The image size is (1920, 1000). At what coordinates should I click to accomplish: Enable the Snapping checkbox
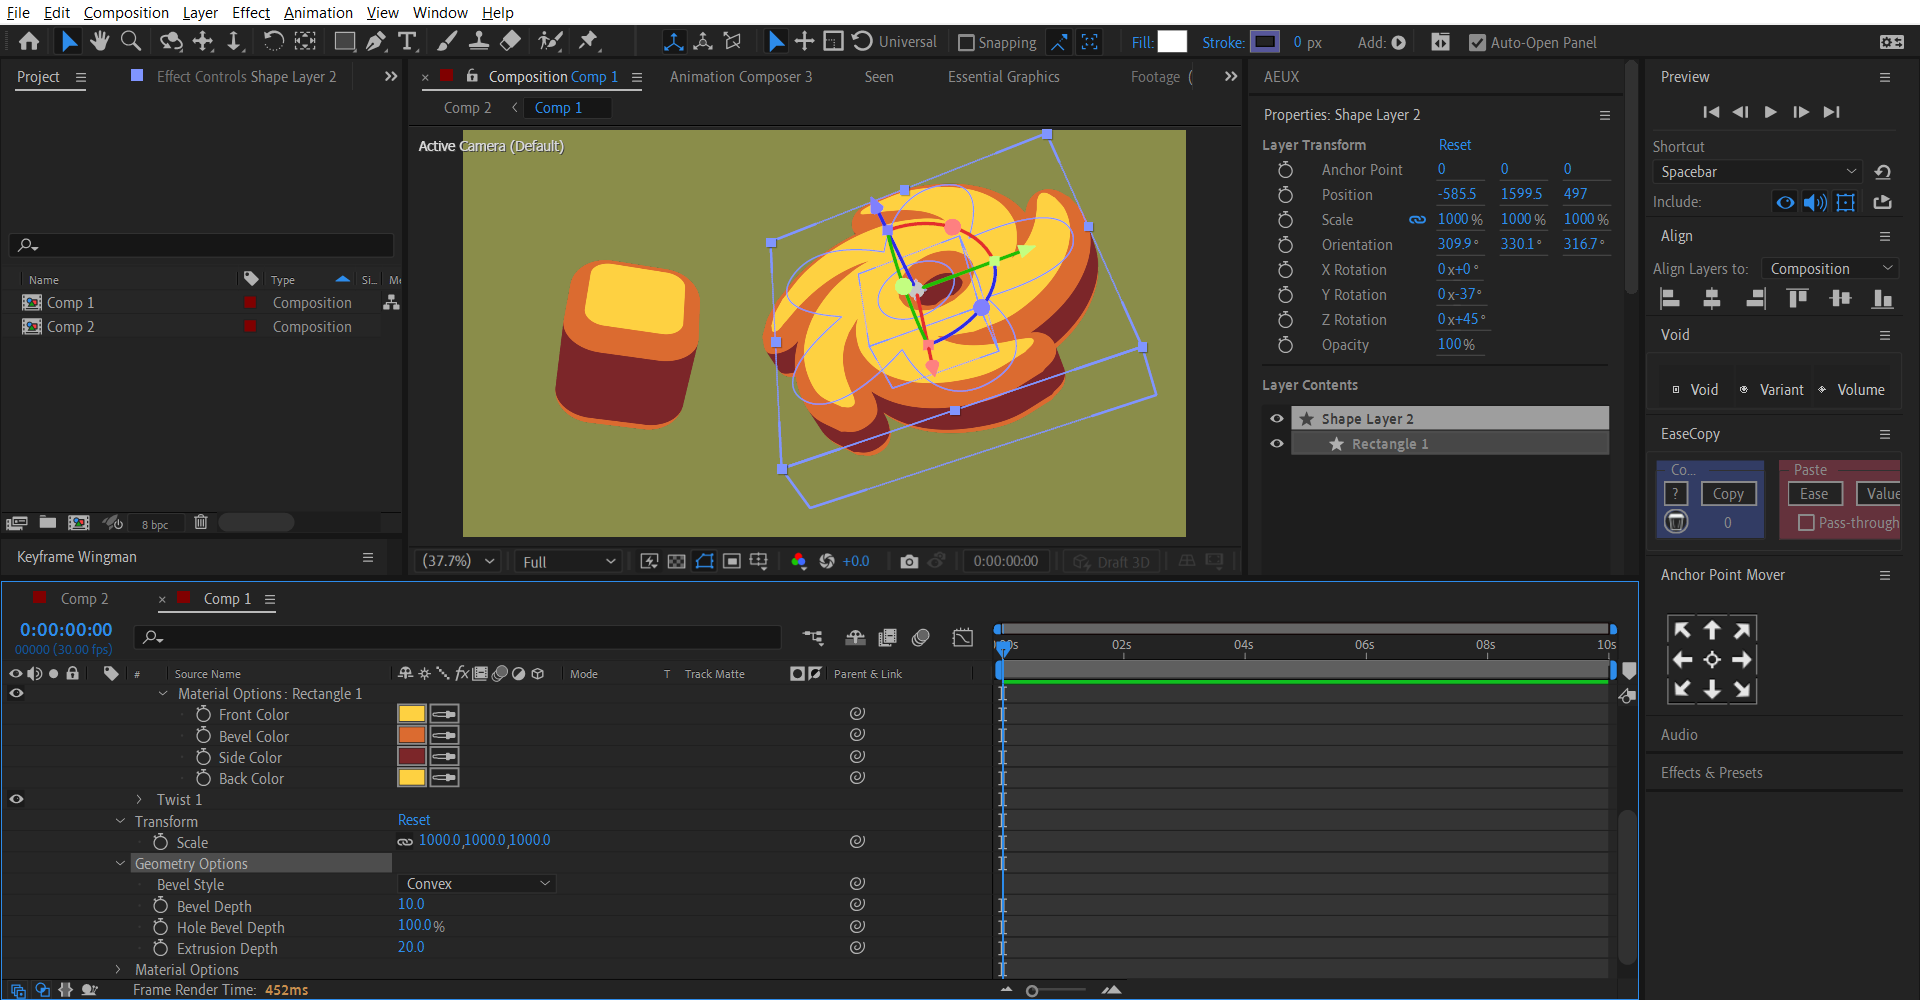967,42
